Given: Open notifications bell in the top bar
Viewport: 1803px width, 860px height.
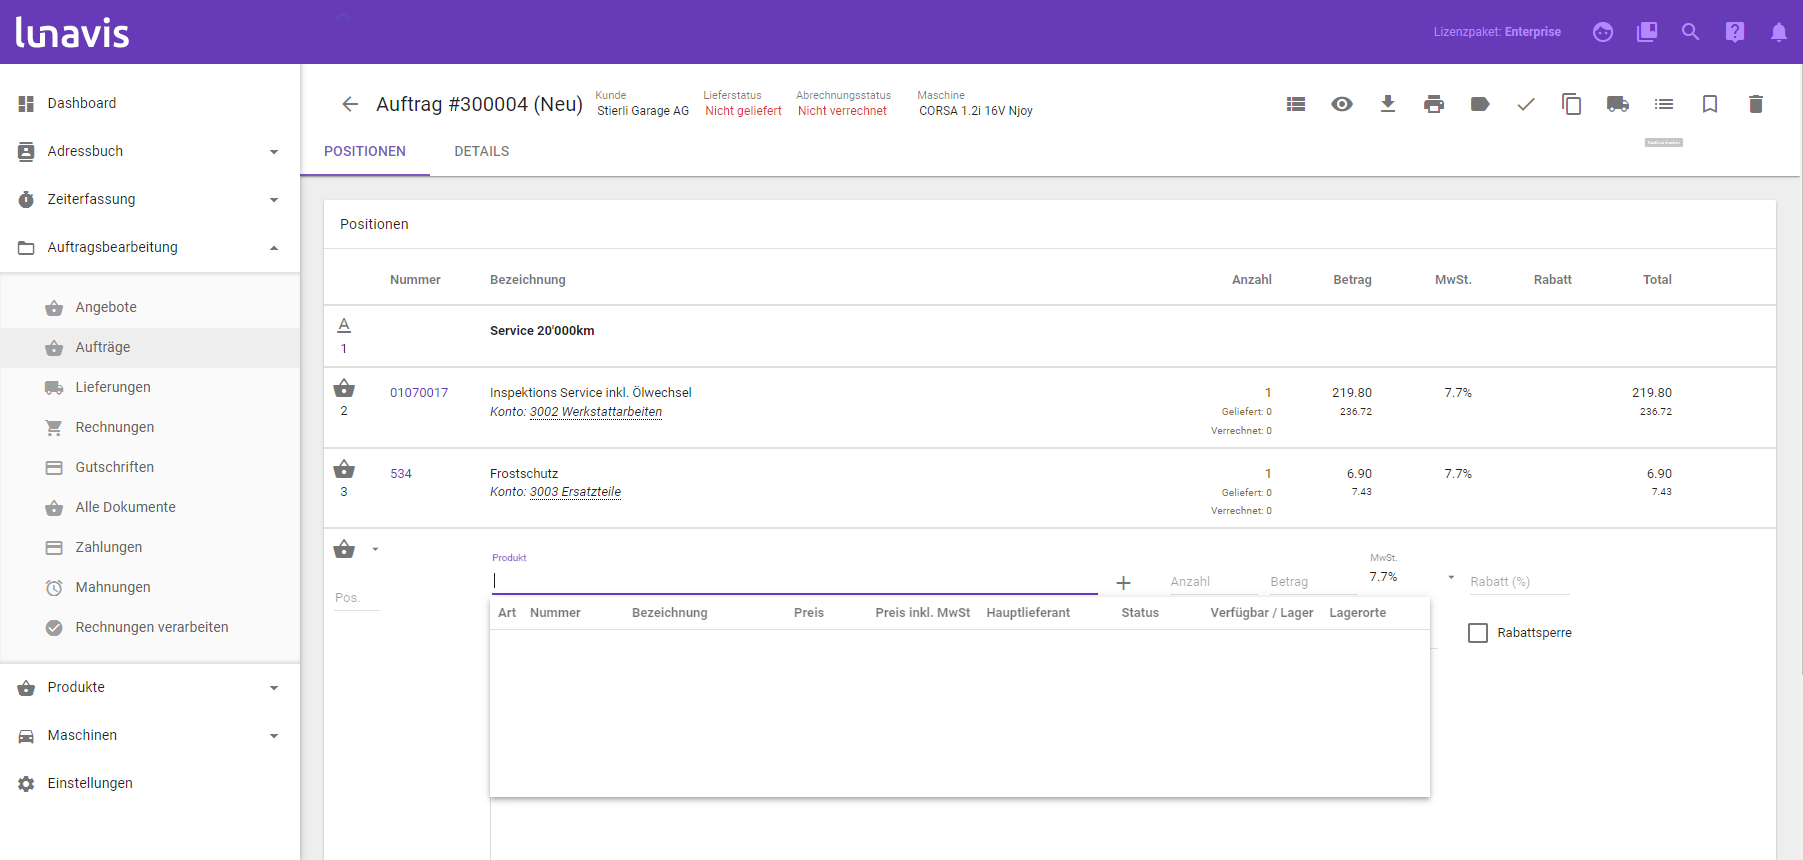Looking at the screenshot, I should click(1778, 32).
